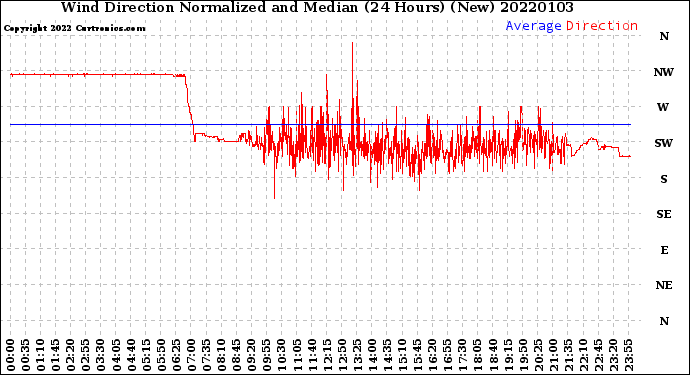Click the top N axis label

[664, 37]
